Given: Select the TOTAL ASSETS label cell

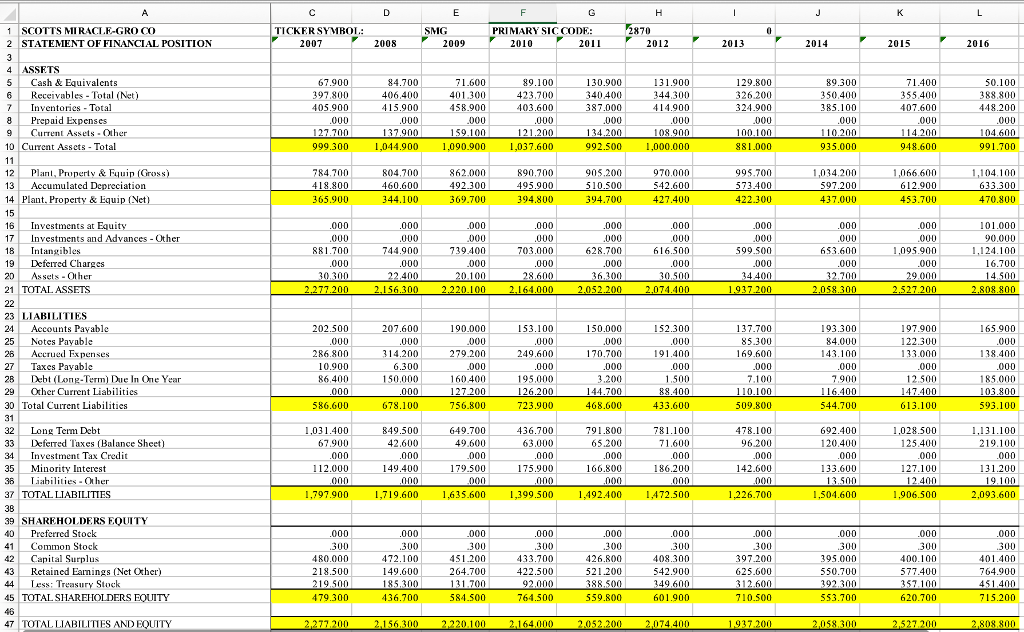Looking at the screenshot, I should (x=70, y=288).
